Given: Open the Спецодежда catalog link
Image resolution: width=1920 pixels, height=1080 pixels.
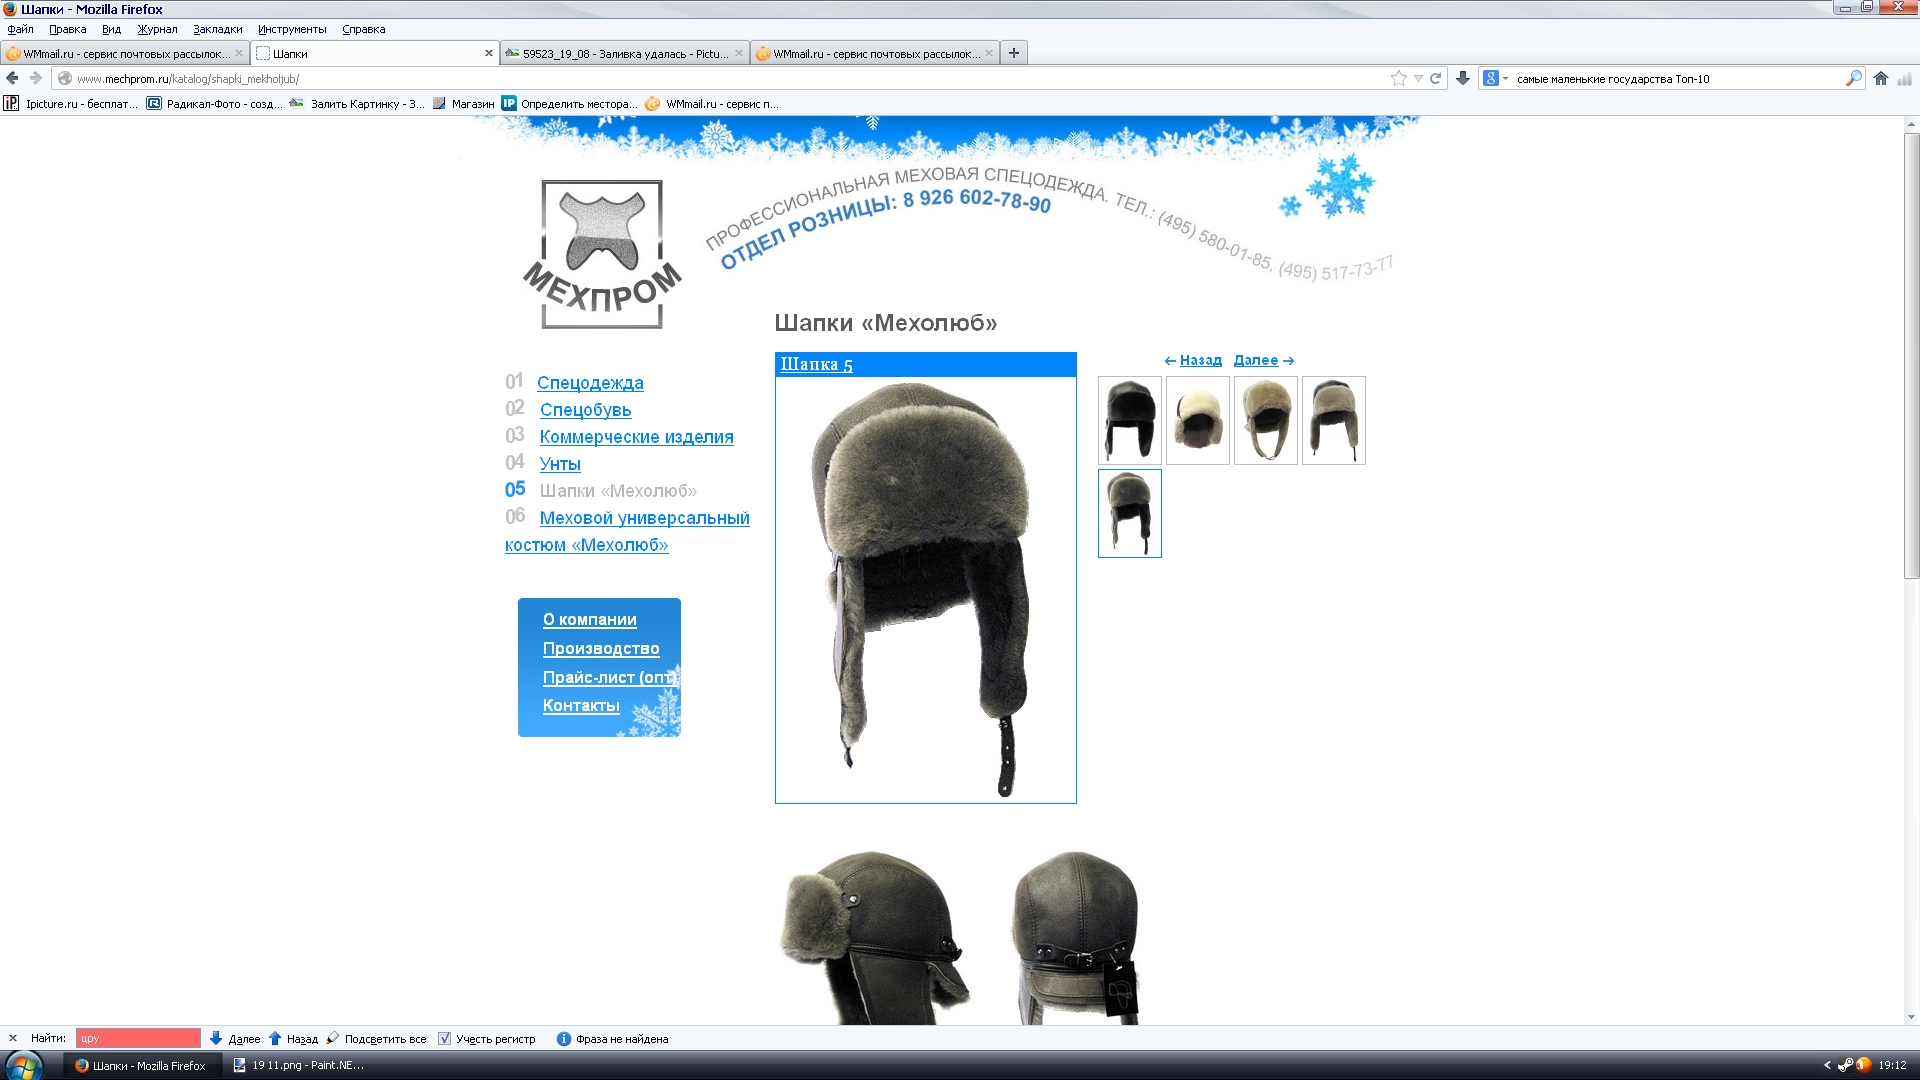Looking at the screenshot, I should [x=590, y=383].
